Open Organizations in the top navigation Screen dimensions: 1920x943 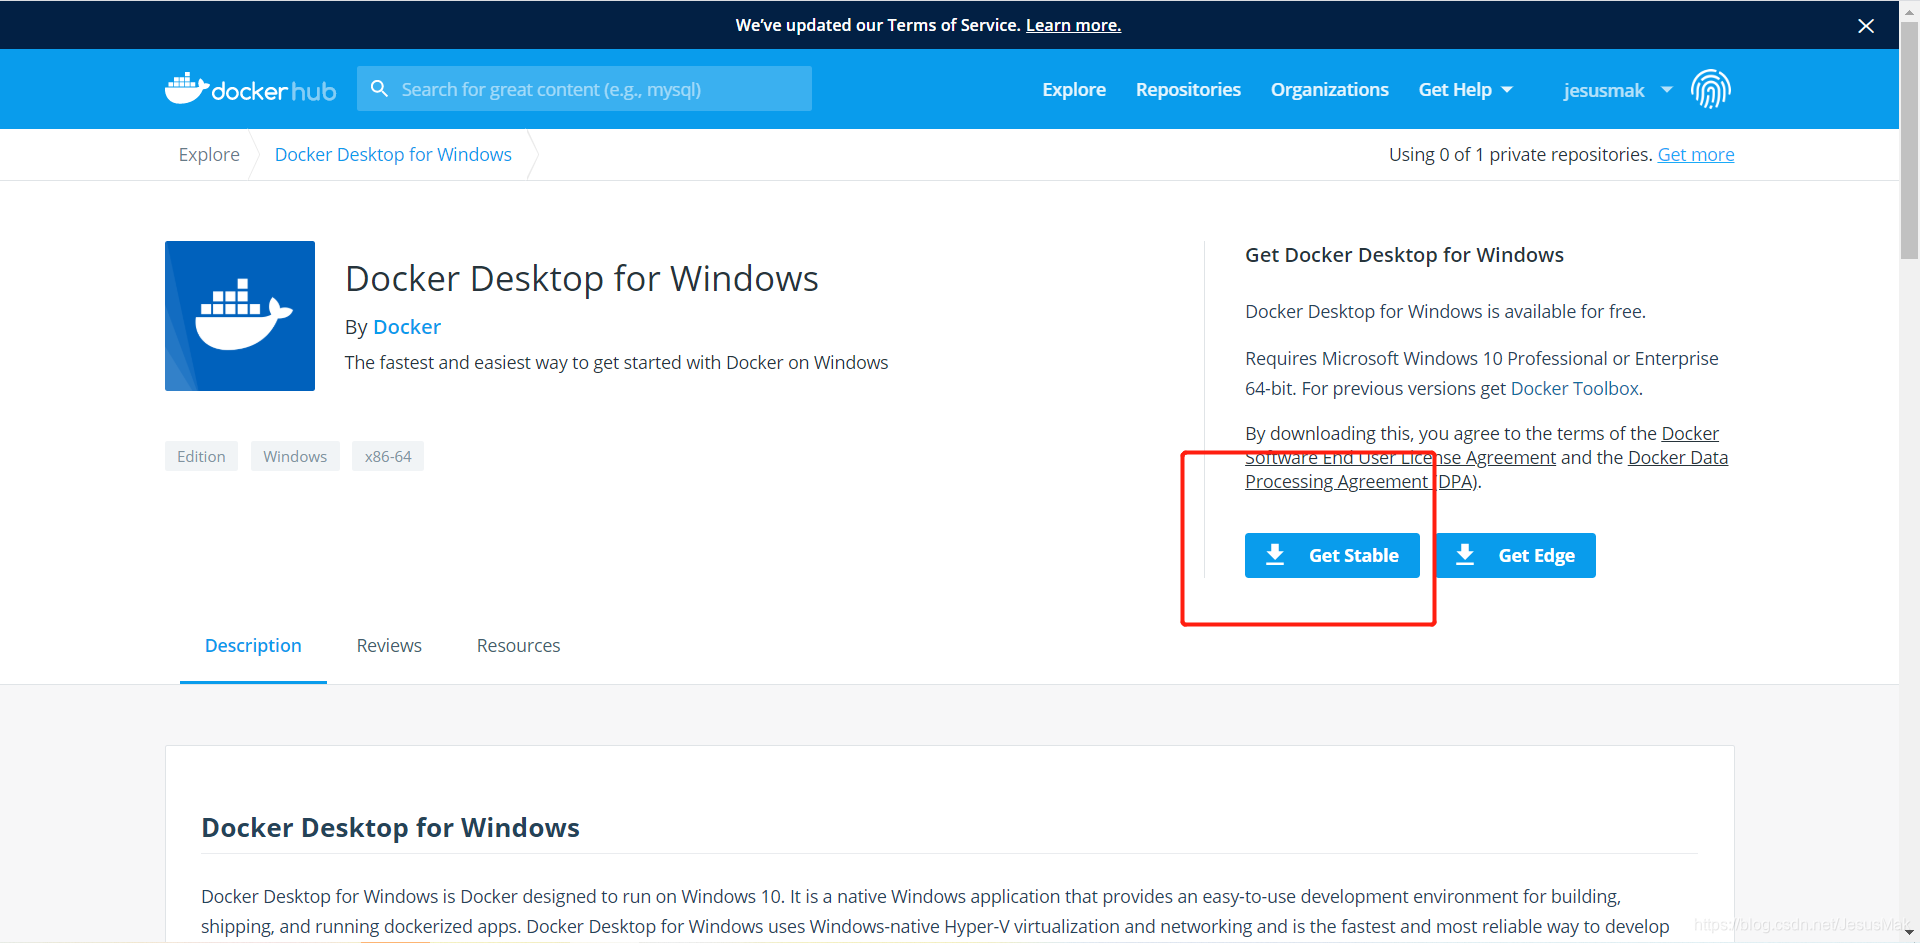point(1329,90)
